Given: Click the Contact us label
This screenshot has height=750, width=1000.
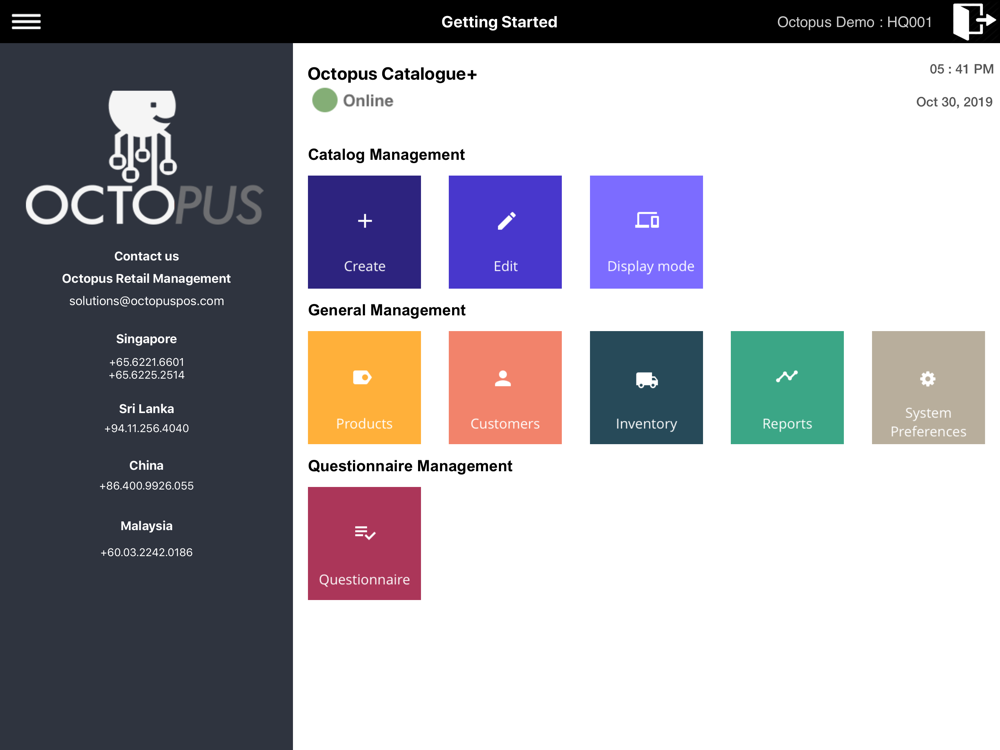Looking at the screenshot, I should point(147,256).
